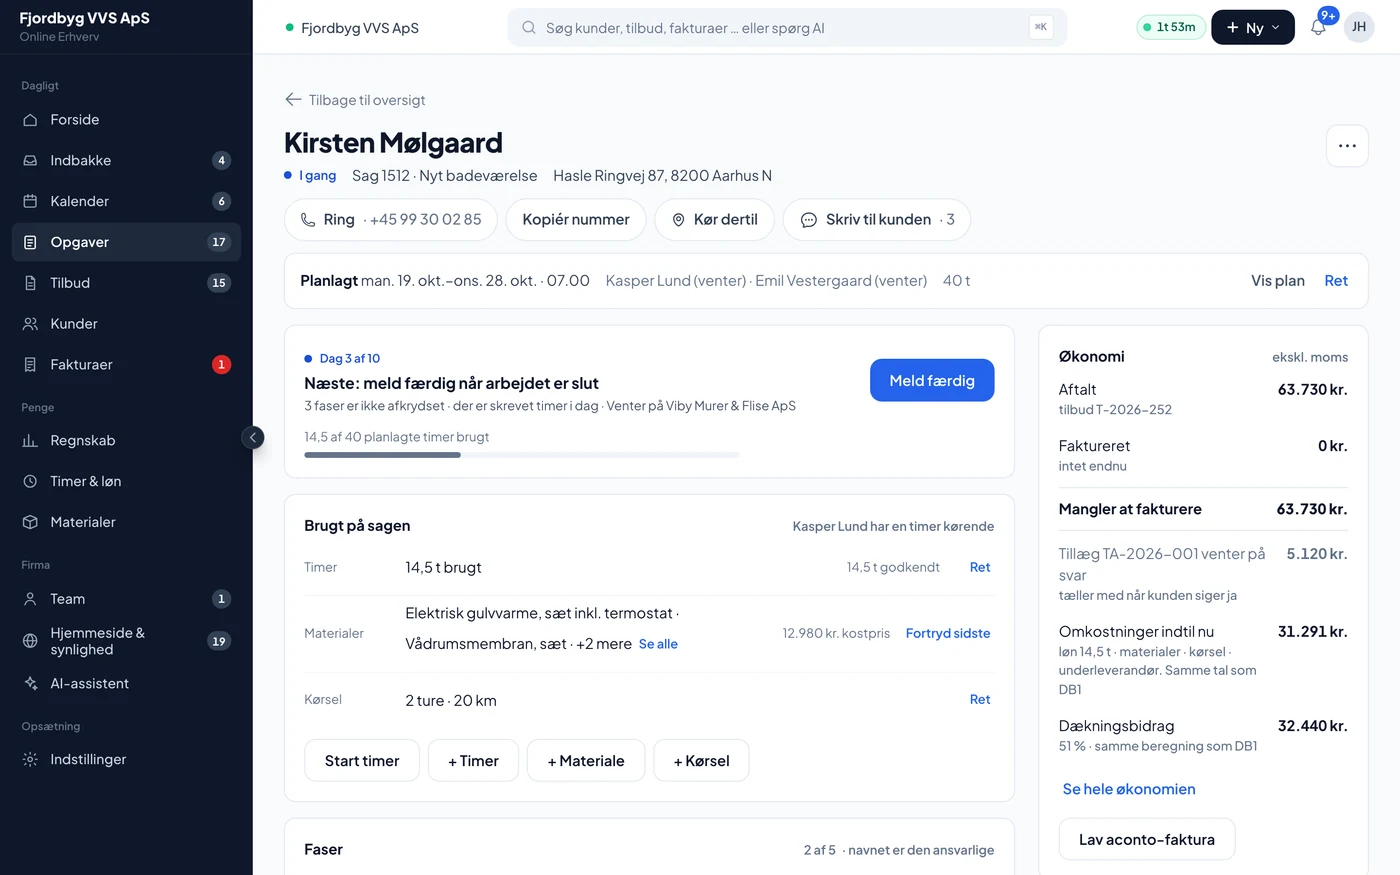
Task: Click Se alle materials link
Action: tap(658, 644)
